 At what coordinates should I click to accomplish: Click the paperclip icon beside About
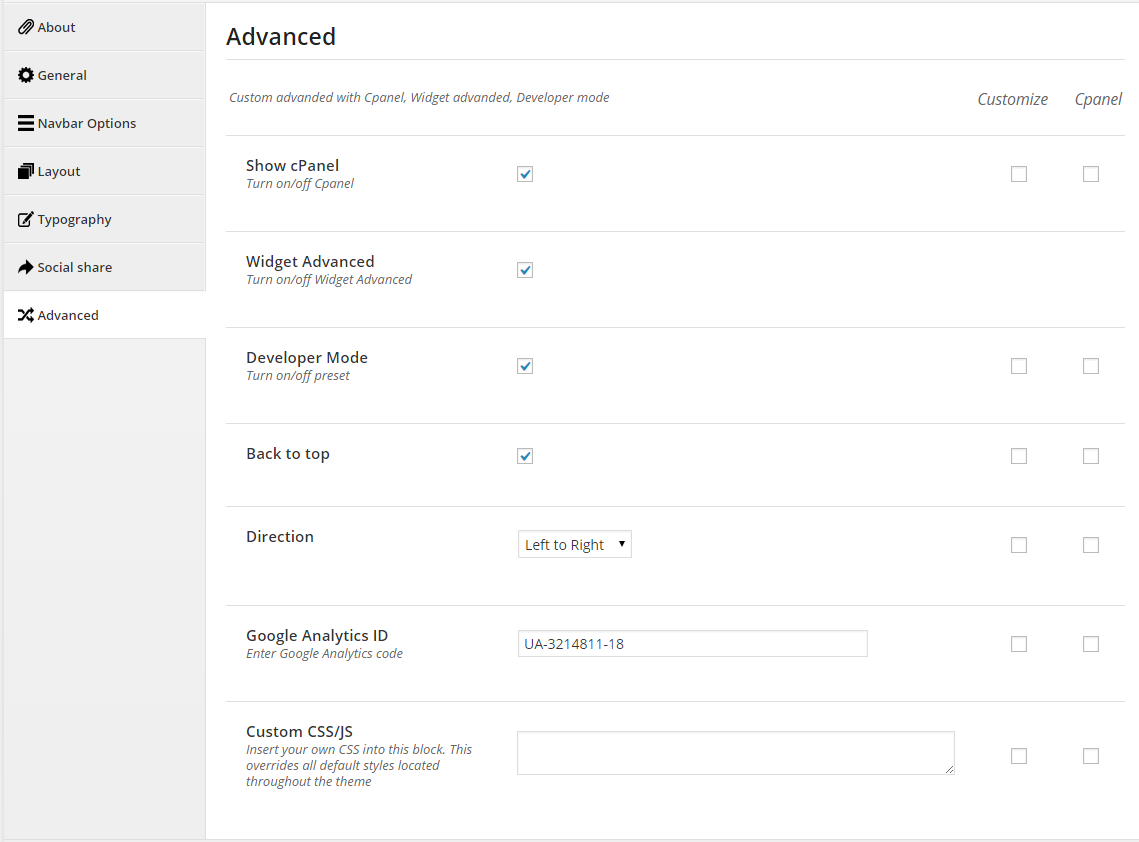(x=25, y=27)
